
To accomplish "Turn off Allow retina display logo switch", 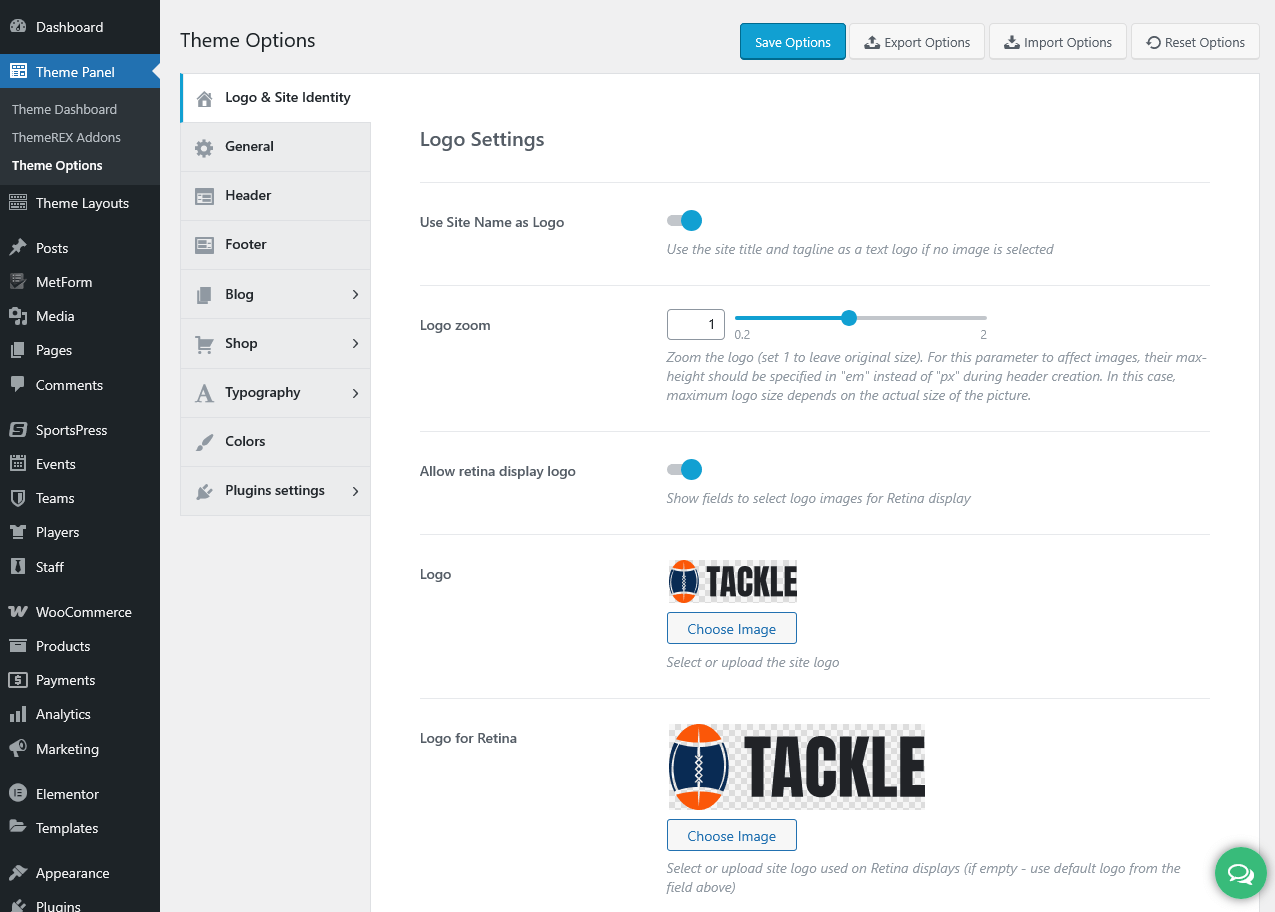I will [685, 470].
